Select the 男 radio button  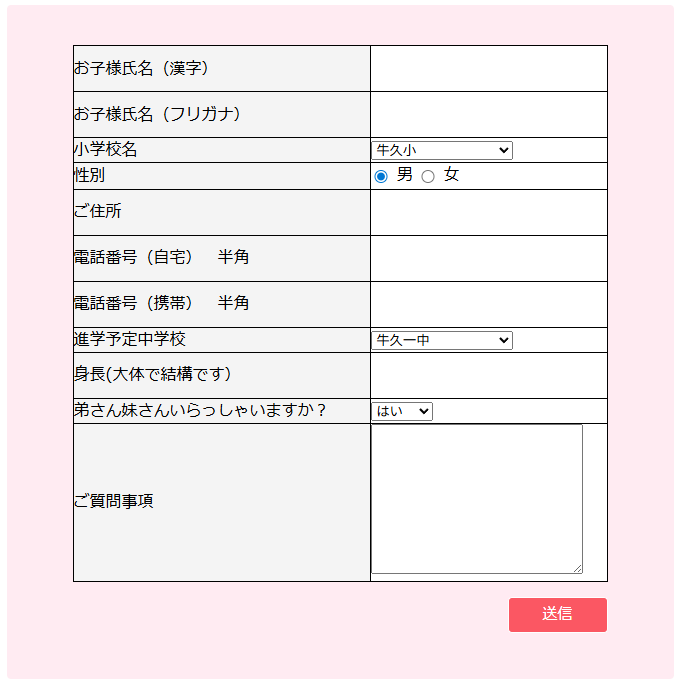click(381, 177)
